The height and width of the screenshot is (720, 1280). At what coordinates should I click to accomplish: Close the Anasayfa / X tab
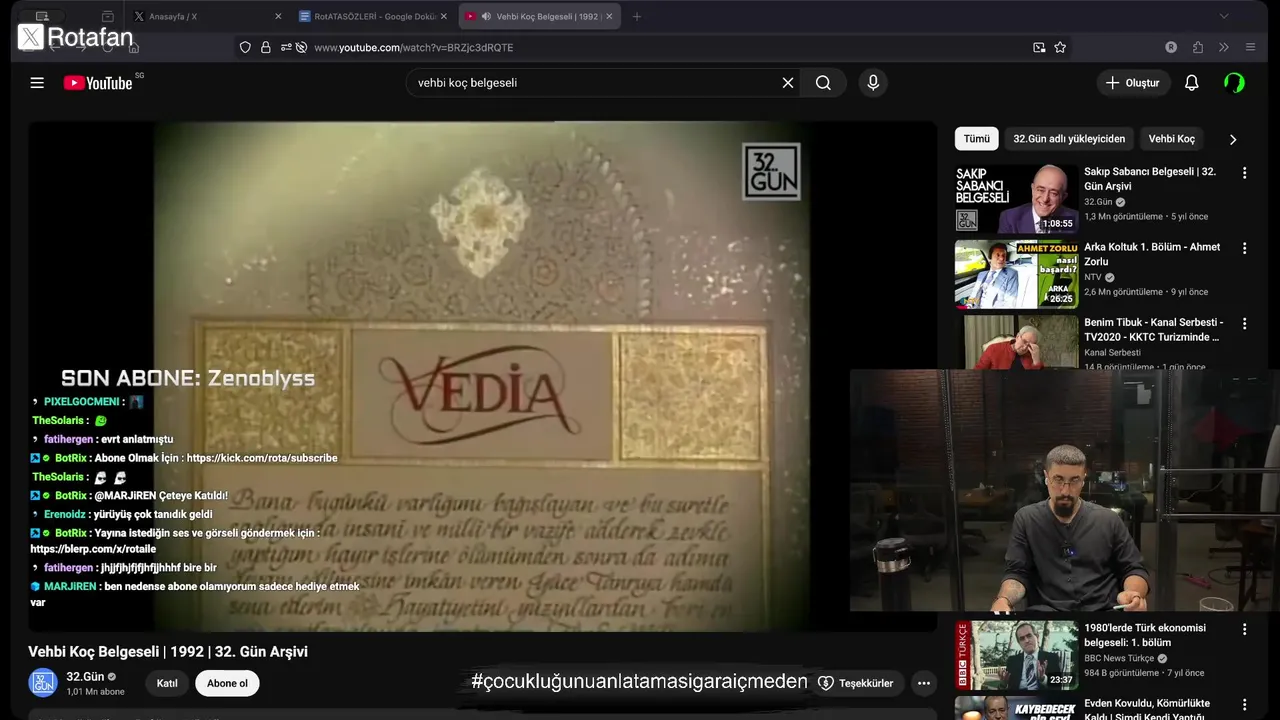click(x=278, y=16)
